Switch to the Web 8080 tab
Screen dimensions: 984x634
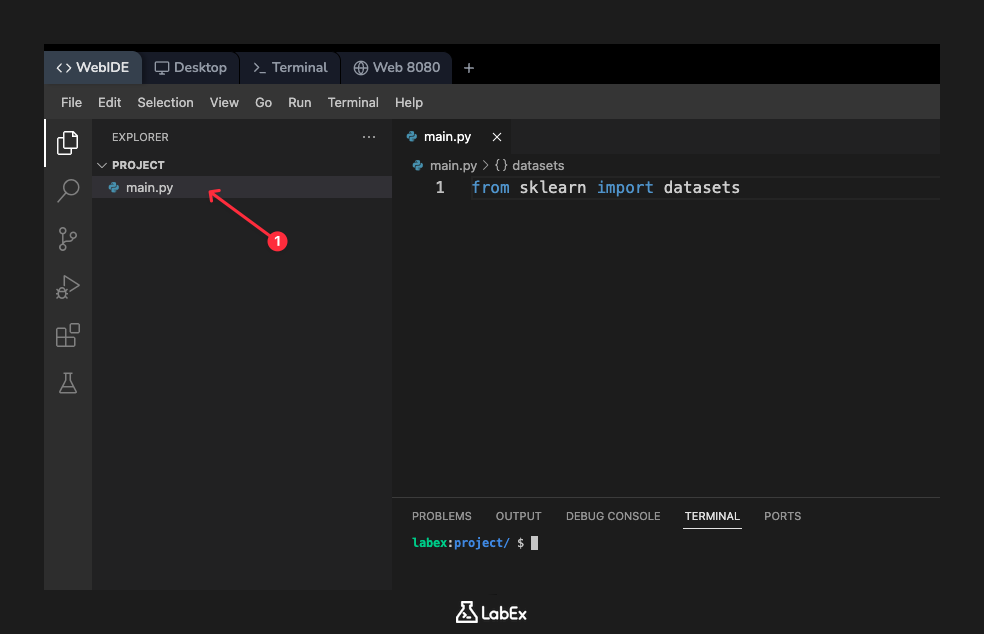coord(397,67)
